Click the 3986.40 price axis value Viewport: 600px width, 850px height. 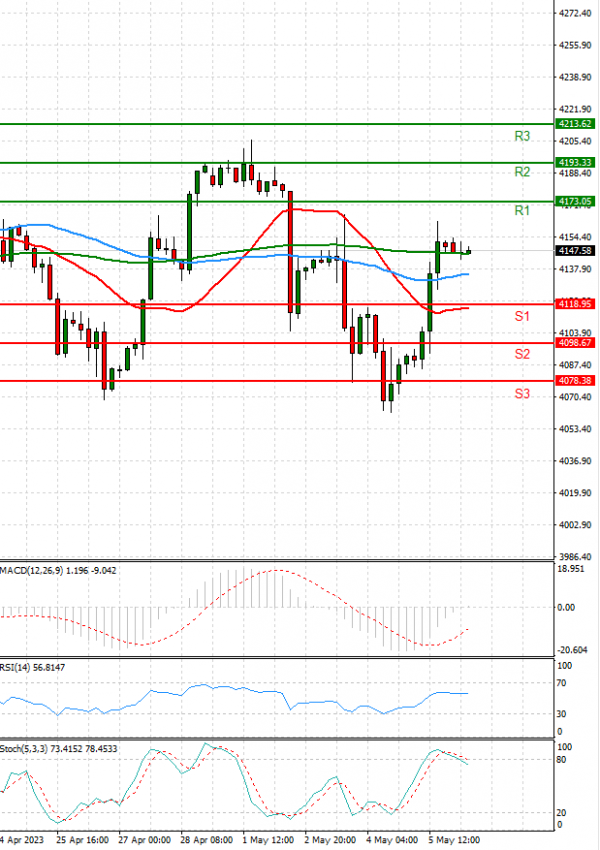click(575, 557)
